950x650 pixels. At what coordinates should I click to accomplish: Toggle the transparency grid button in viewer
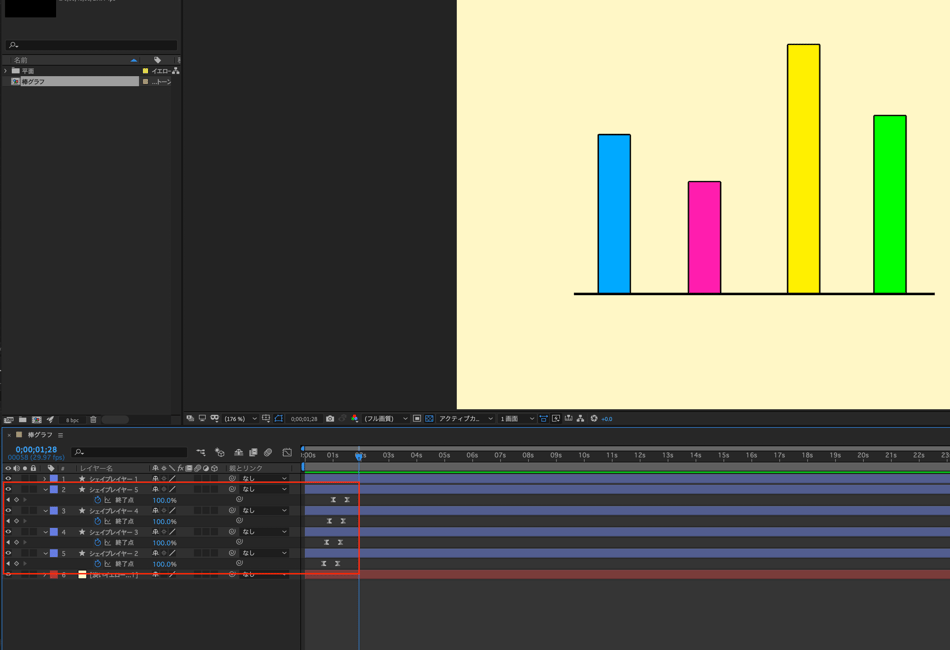(x=429, y=419)
